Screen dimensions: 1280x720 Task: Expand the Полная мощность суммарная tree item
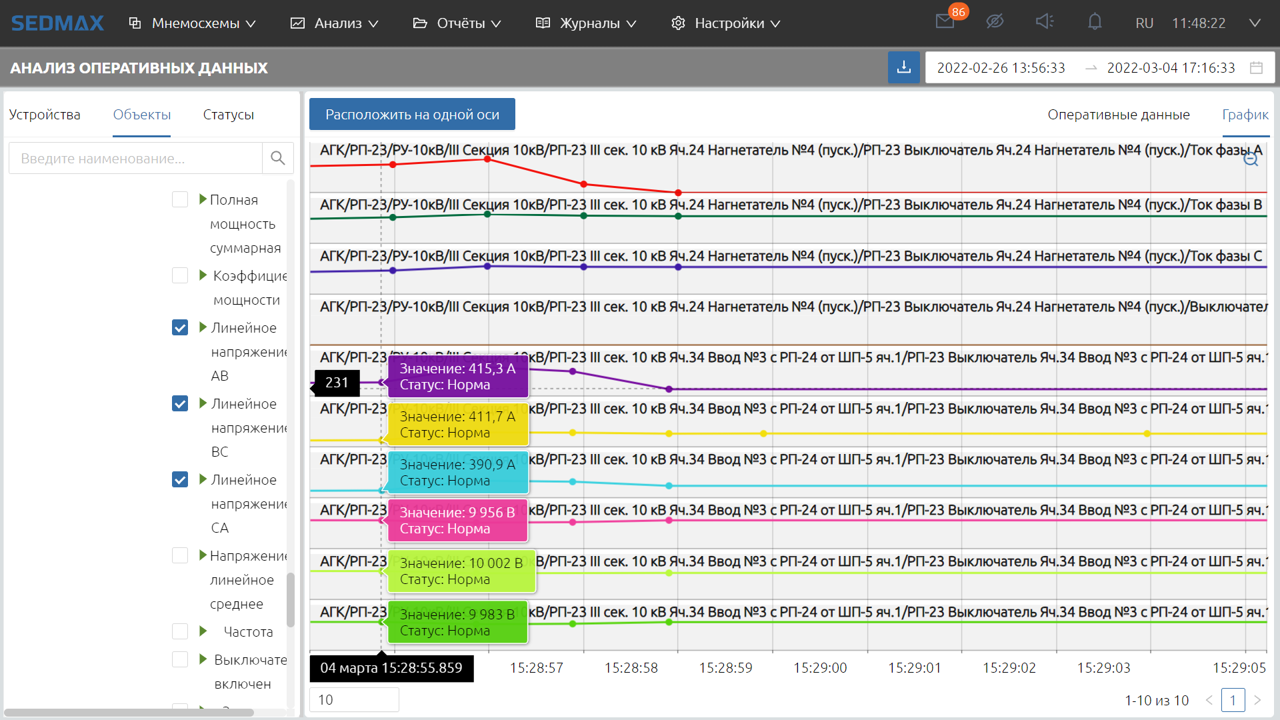point(203,200)
